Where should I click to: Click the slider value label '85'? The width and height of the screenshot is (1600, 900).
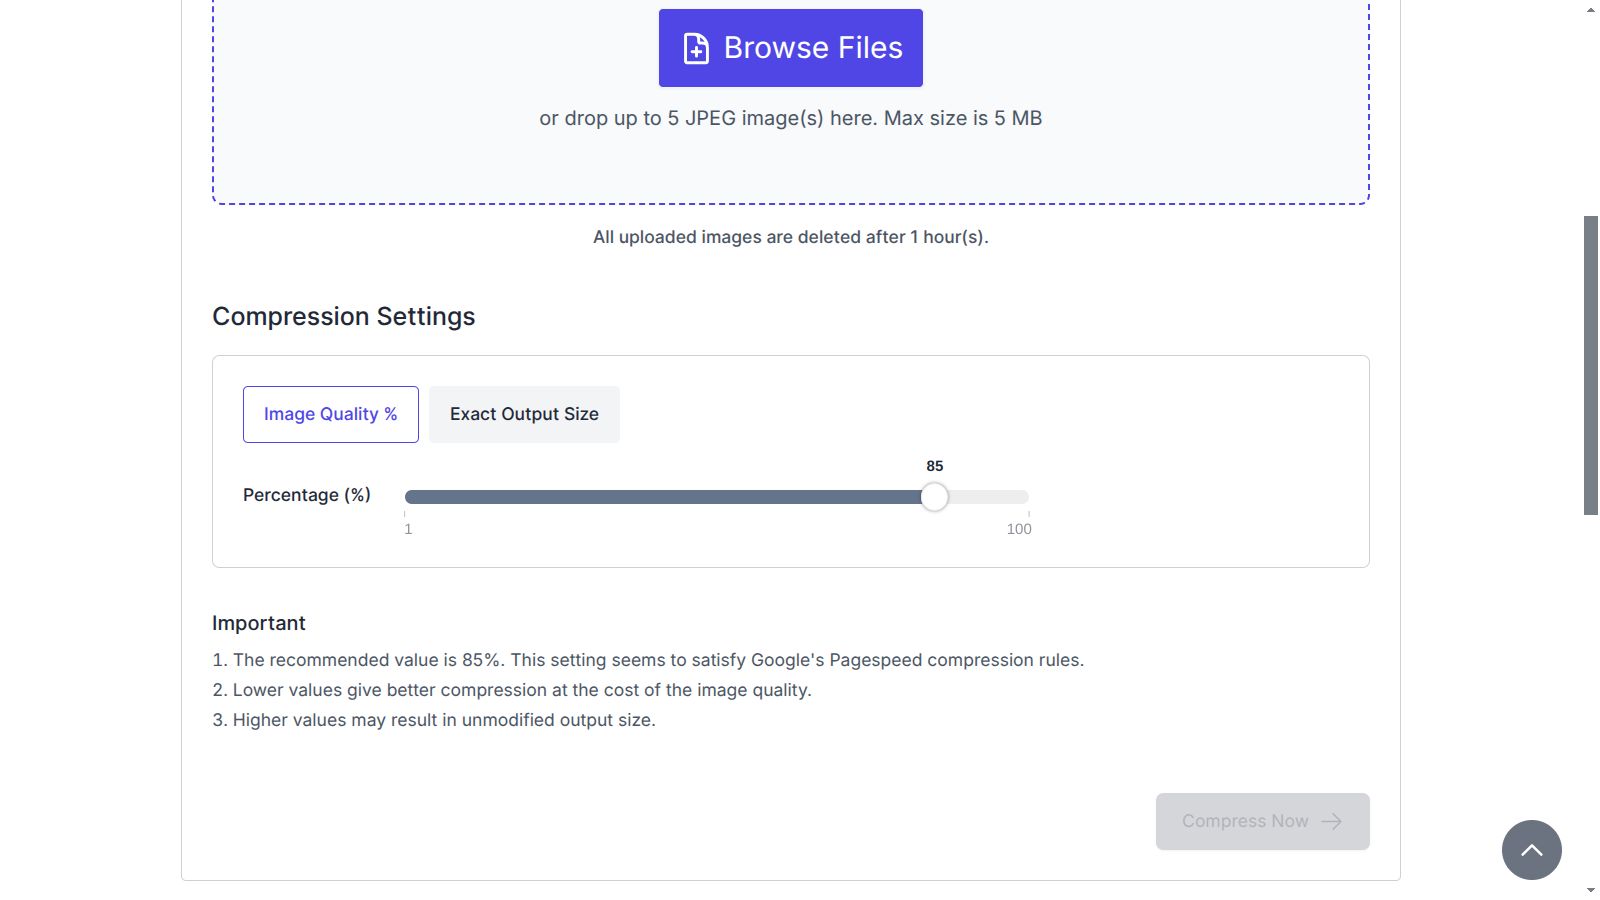tap(935, 466)
